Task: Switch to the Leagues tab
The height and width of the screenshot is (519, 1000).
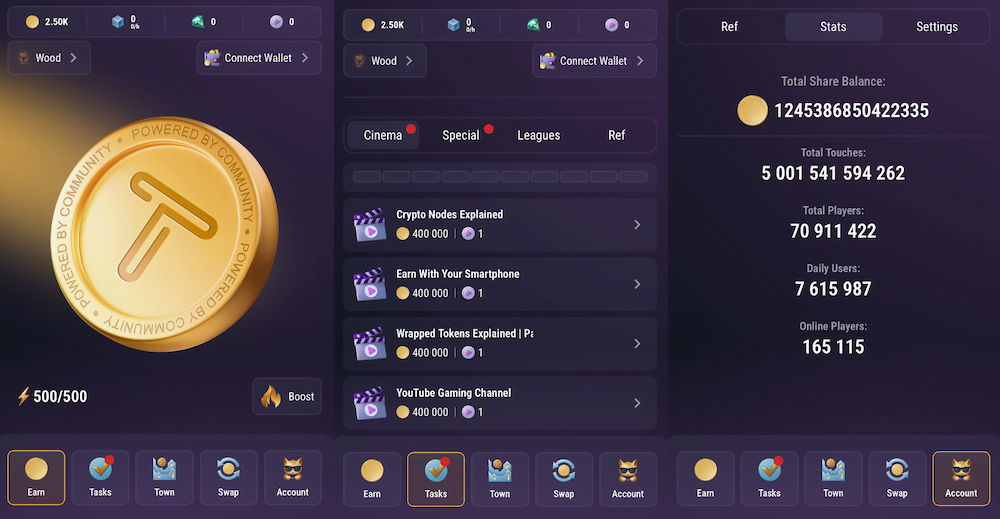Action: 538,135
